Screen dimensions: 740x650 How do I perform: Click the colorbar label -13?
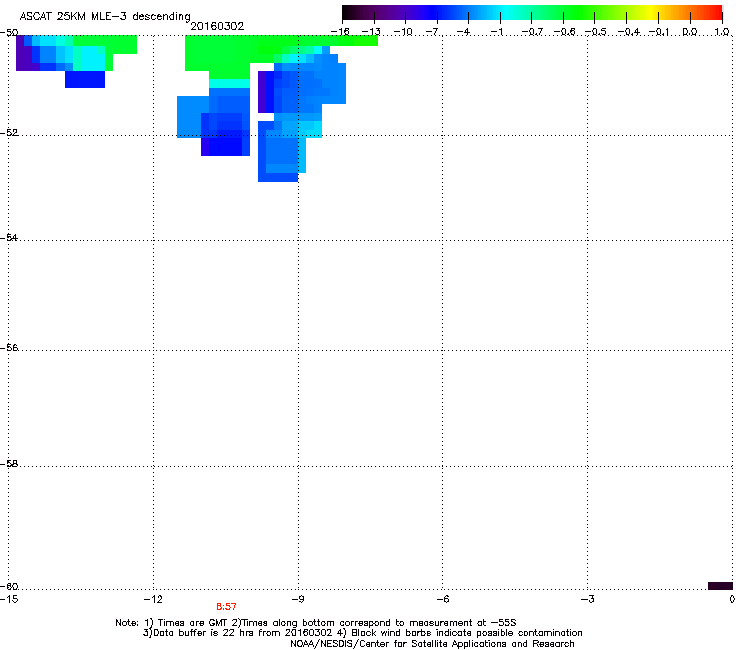[x=371, y=32]
